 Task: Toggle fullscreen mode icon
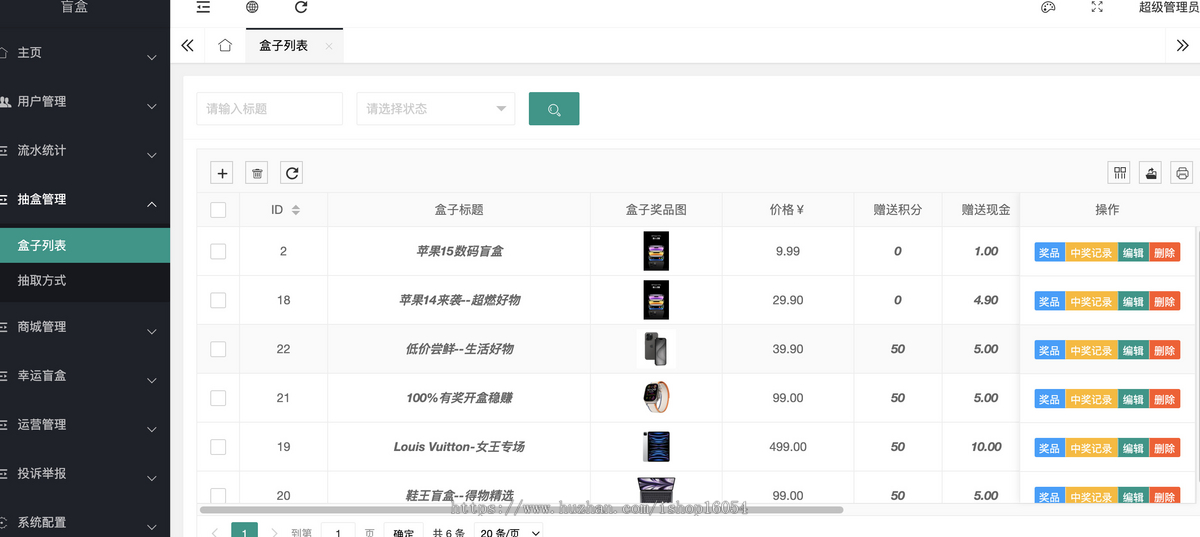1097,7
